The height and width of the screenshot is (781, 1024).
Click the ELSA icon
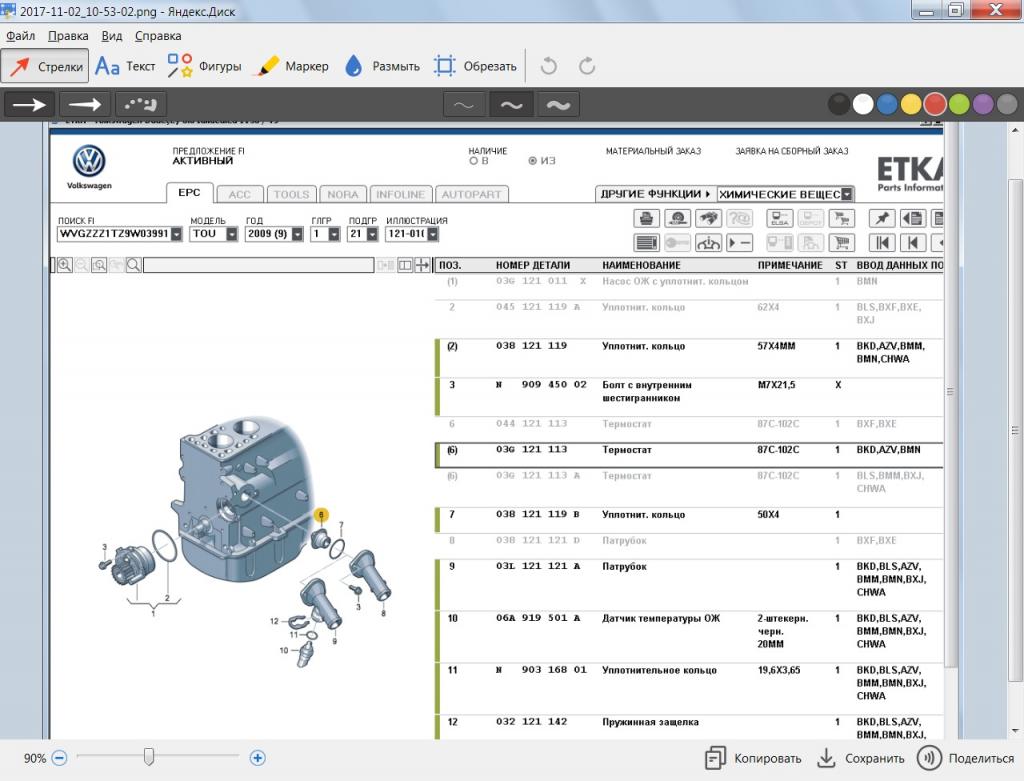coord(779,219)
